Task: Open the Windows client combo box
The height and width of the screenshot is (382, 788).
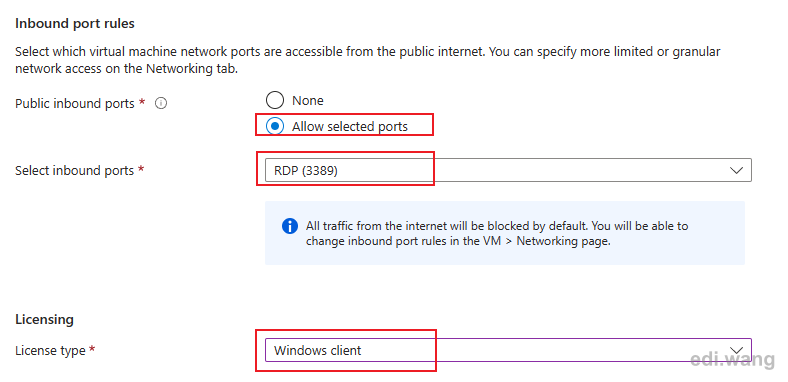Action: click(508, 350)
